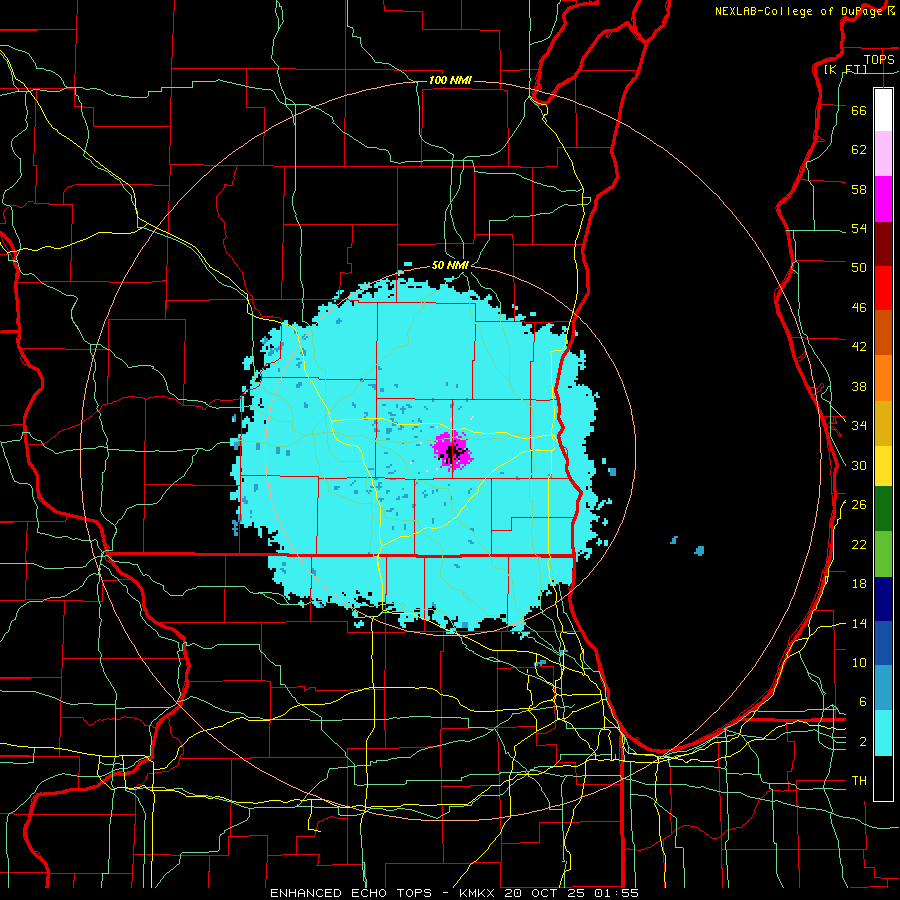Click the light pink legend swatch
Screen dimensions: 900x900
pos(883,153)
